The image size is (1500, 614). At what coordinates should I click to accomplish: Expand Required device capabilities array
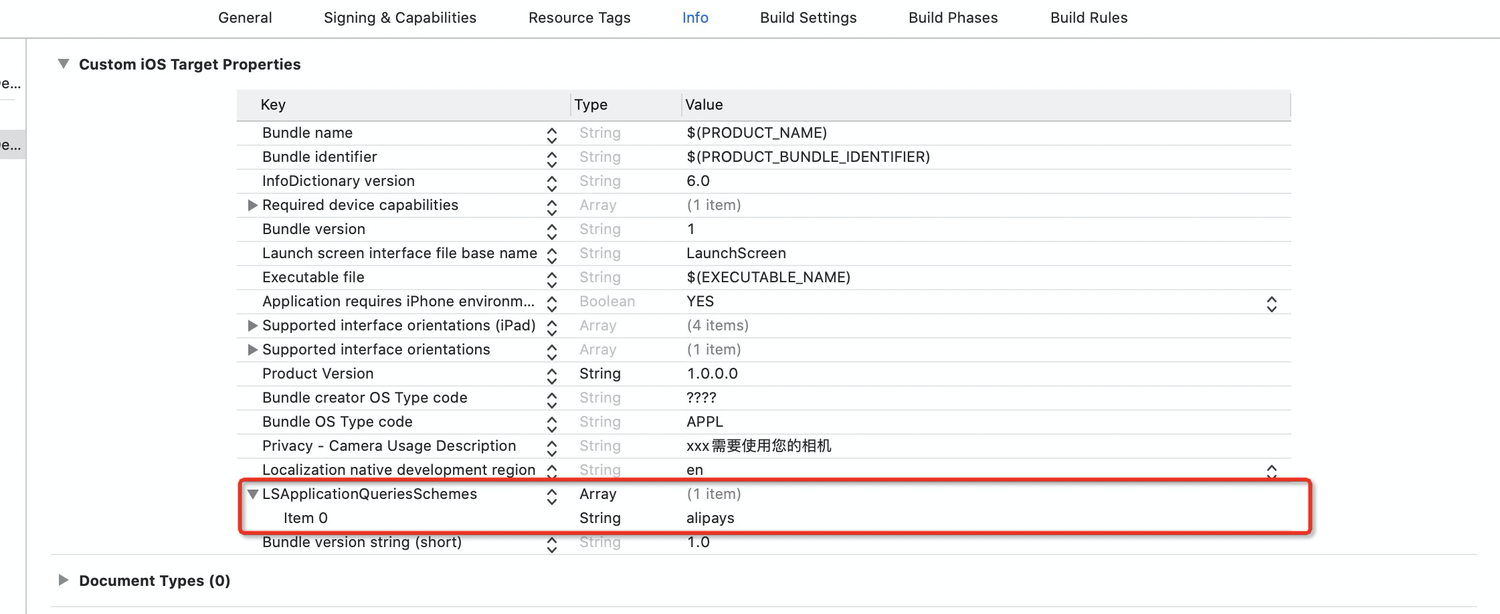click(252, 205)
